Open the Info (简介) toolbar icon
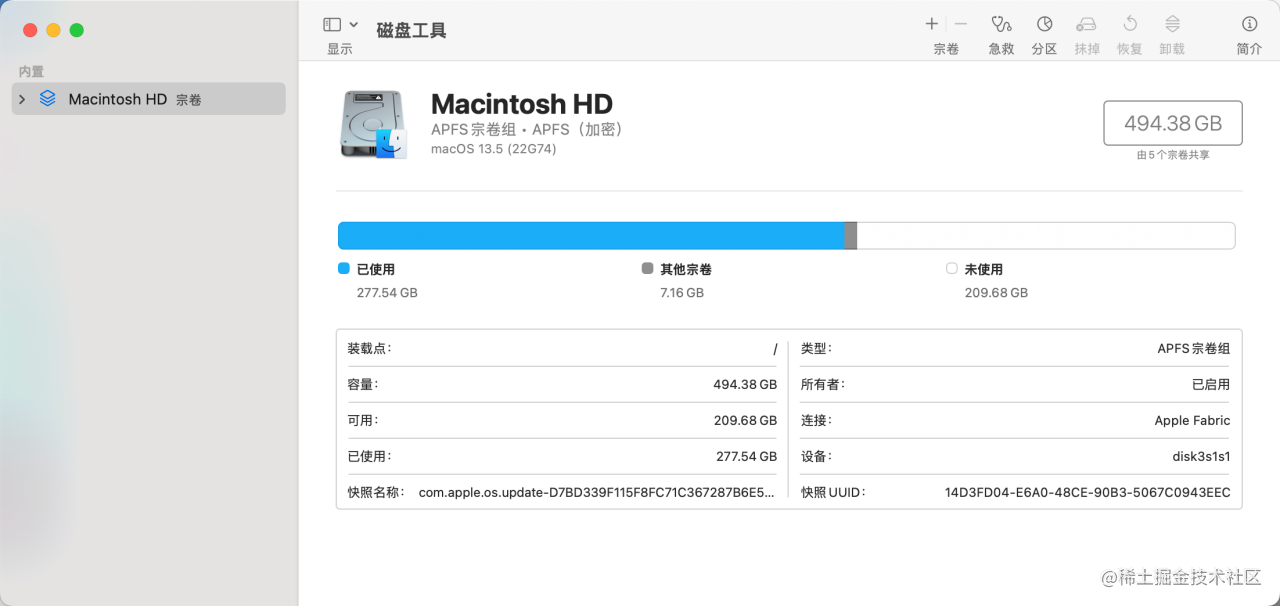1280x606 pixels. pyautogui.click(x=1249, y=24)
